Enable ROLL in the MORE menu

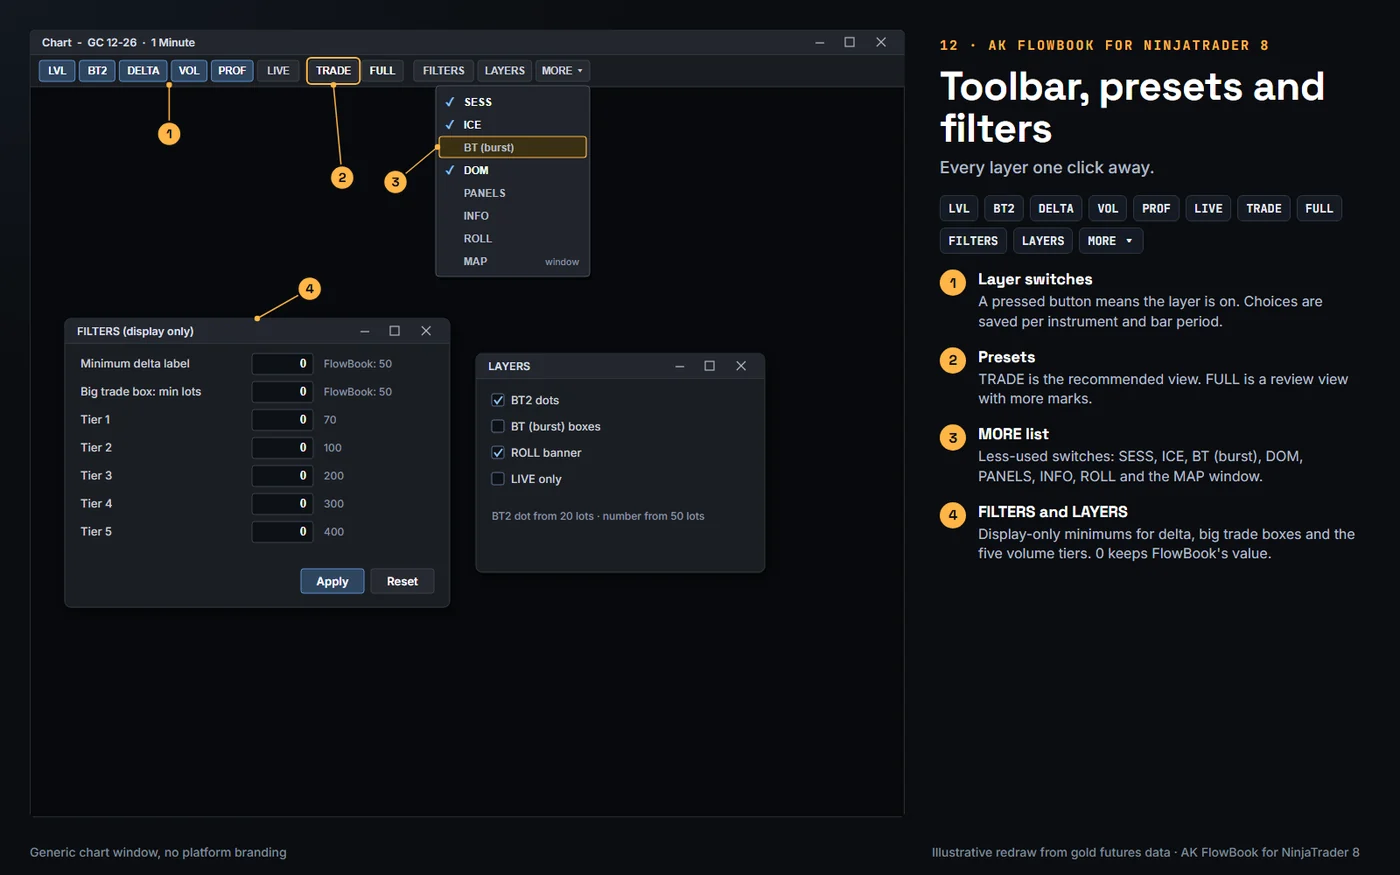coord(513,239)
